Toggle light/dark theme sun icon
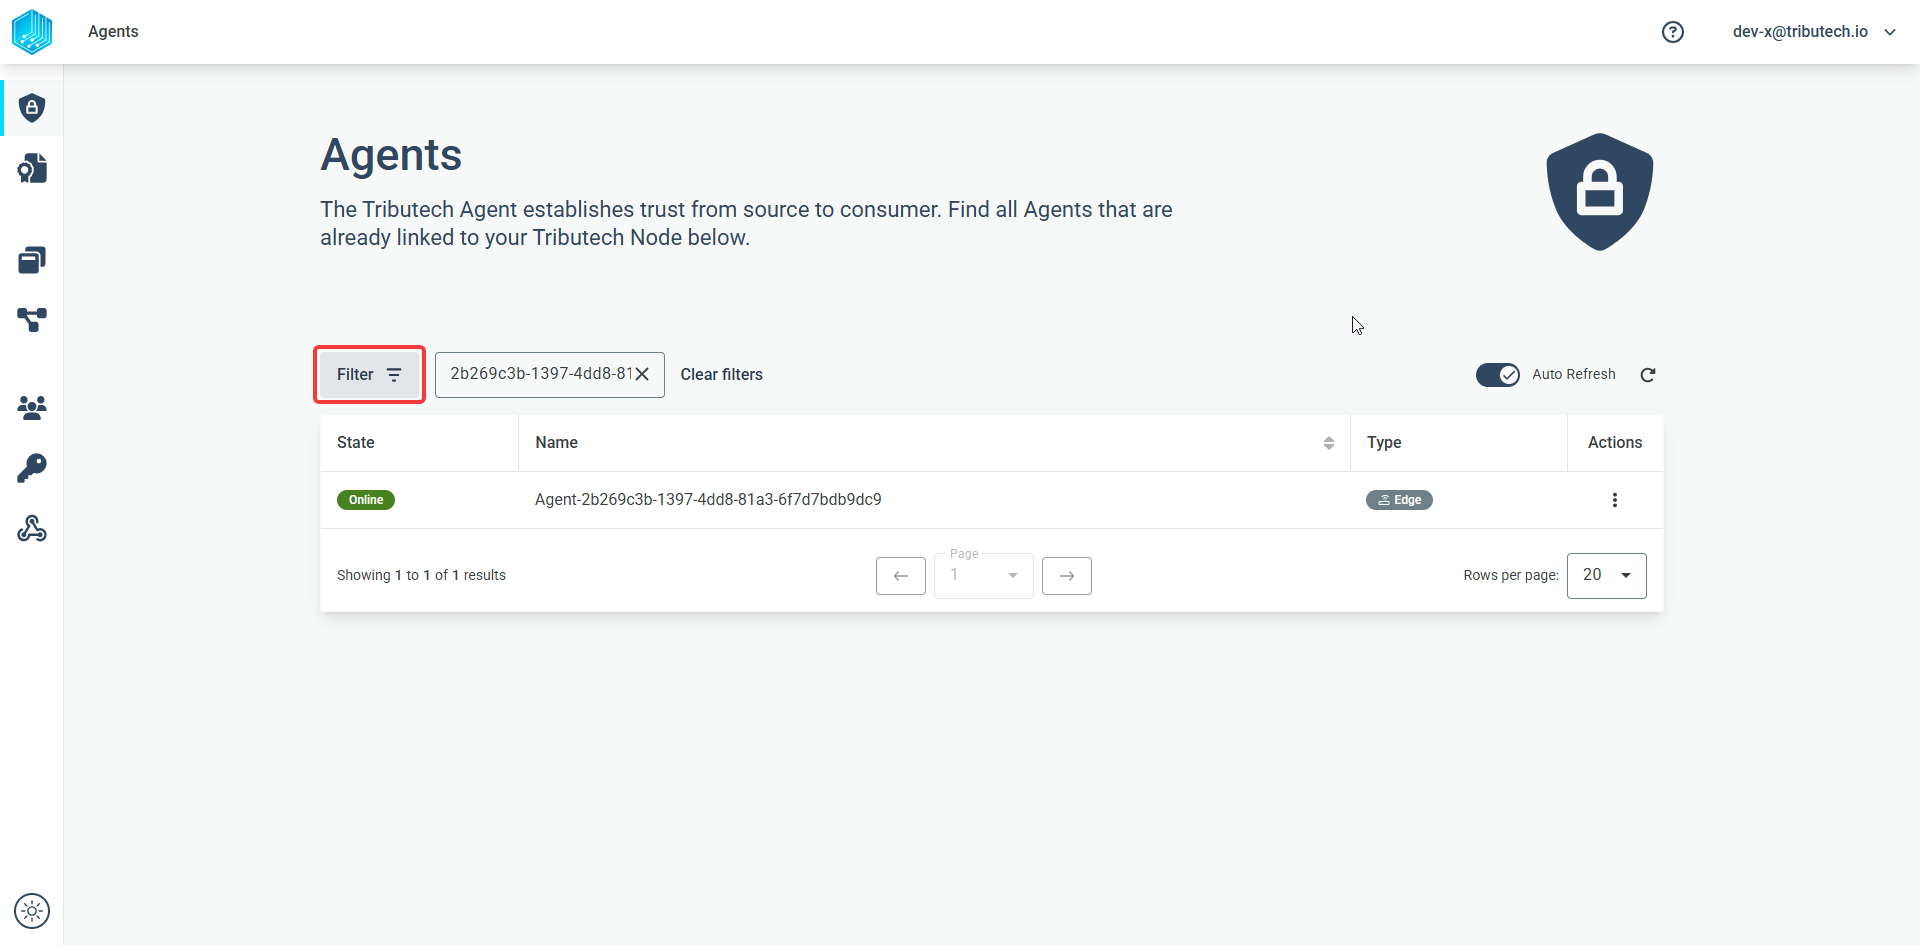This screenshot has height=945, width=1920. coord(32,911)
